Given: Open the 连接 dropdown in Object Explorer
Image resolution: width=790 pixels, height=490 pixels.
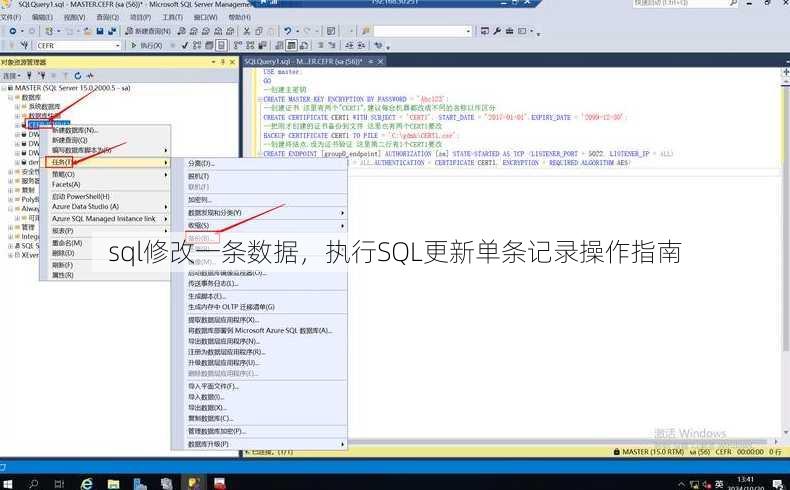Looking at the screenshot, I should coord(12,76).
